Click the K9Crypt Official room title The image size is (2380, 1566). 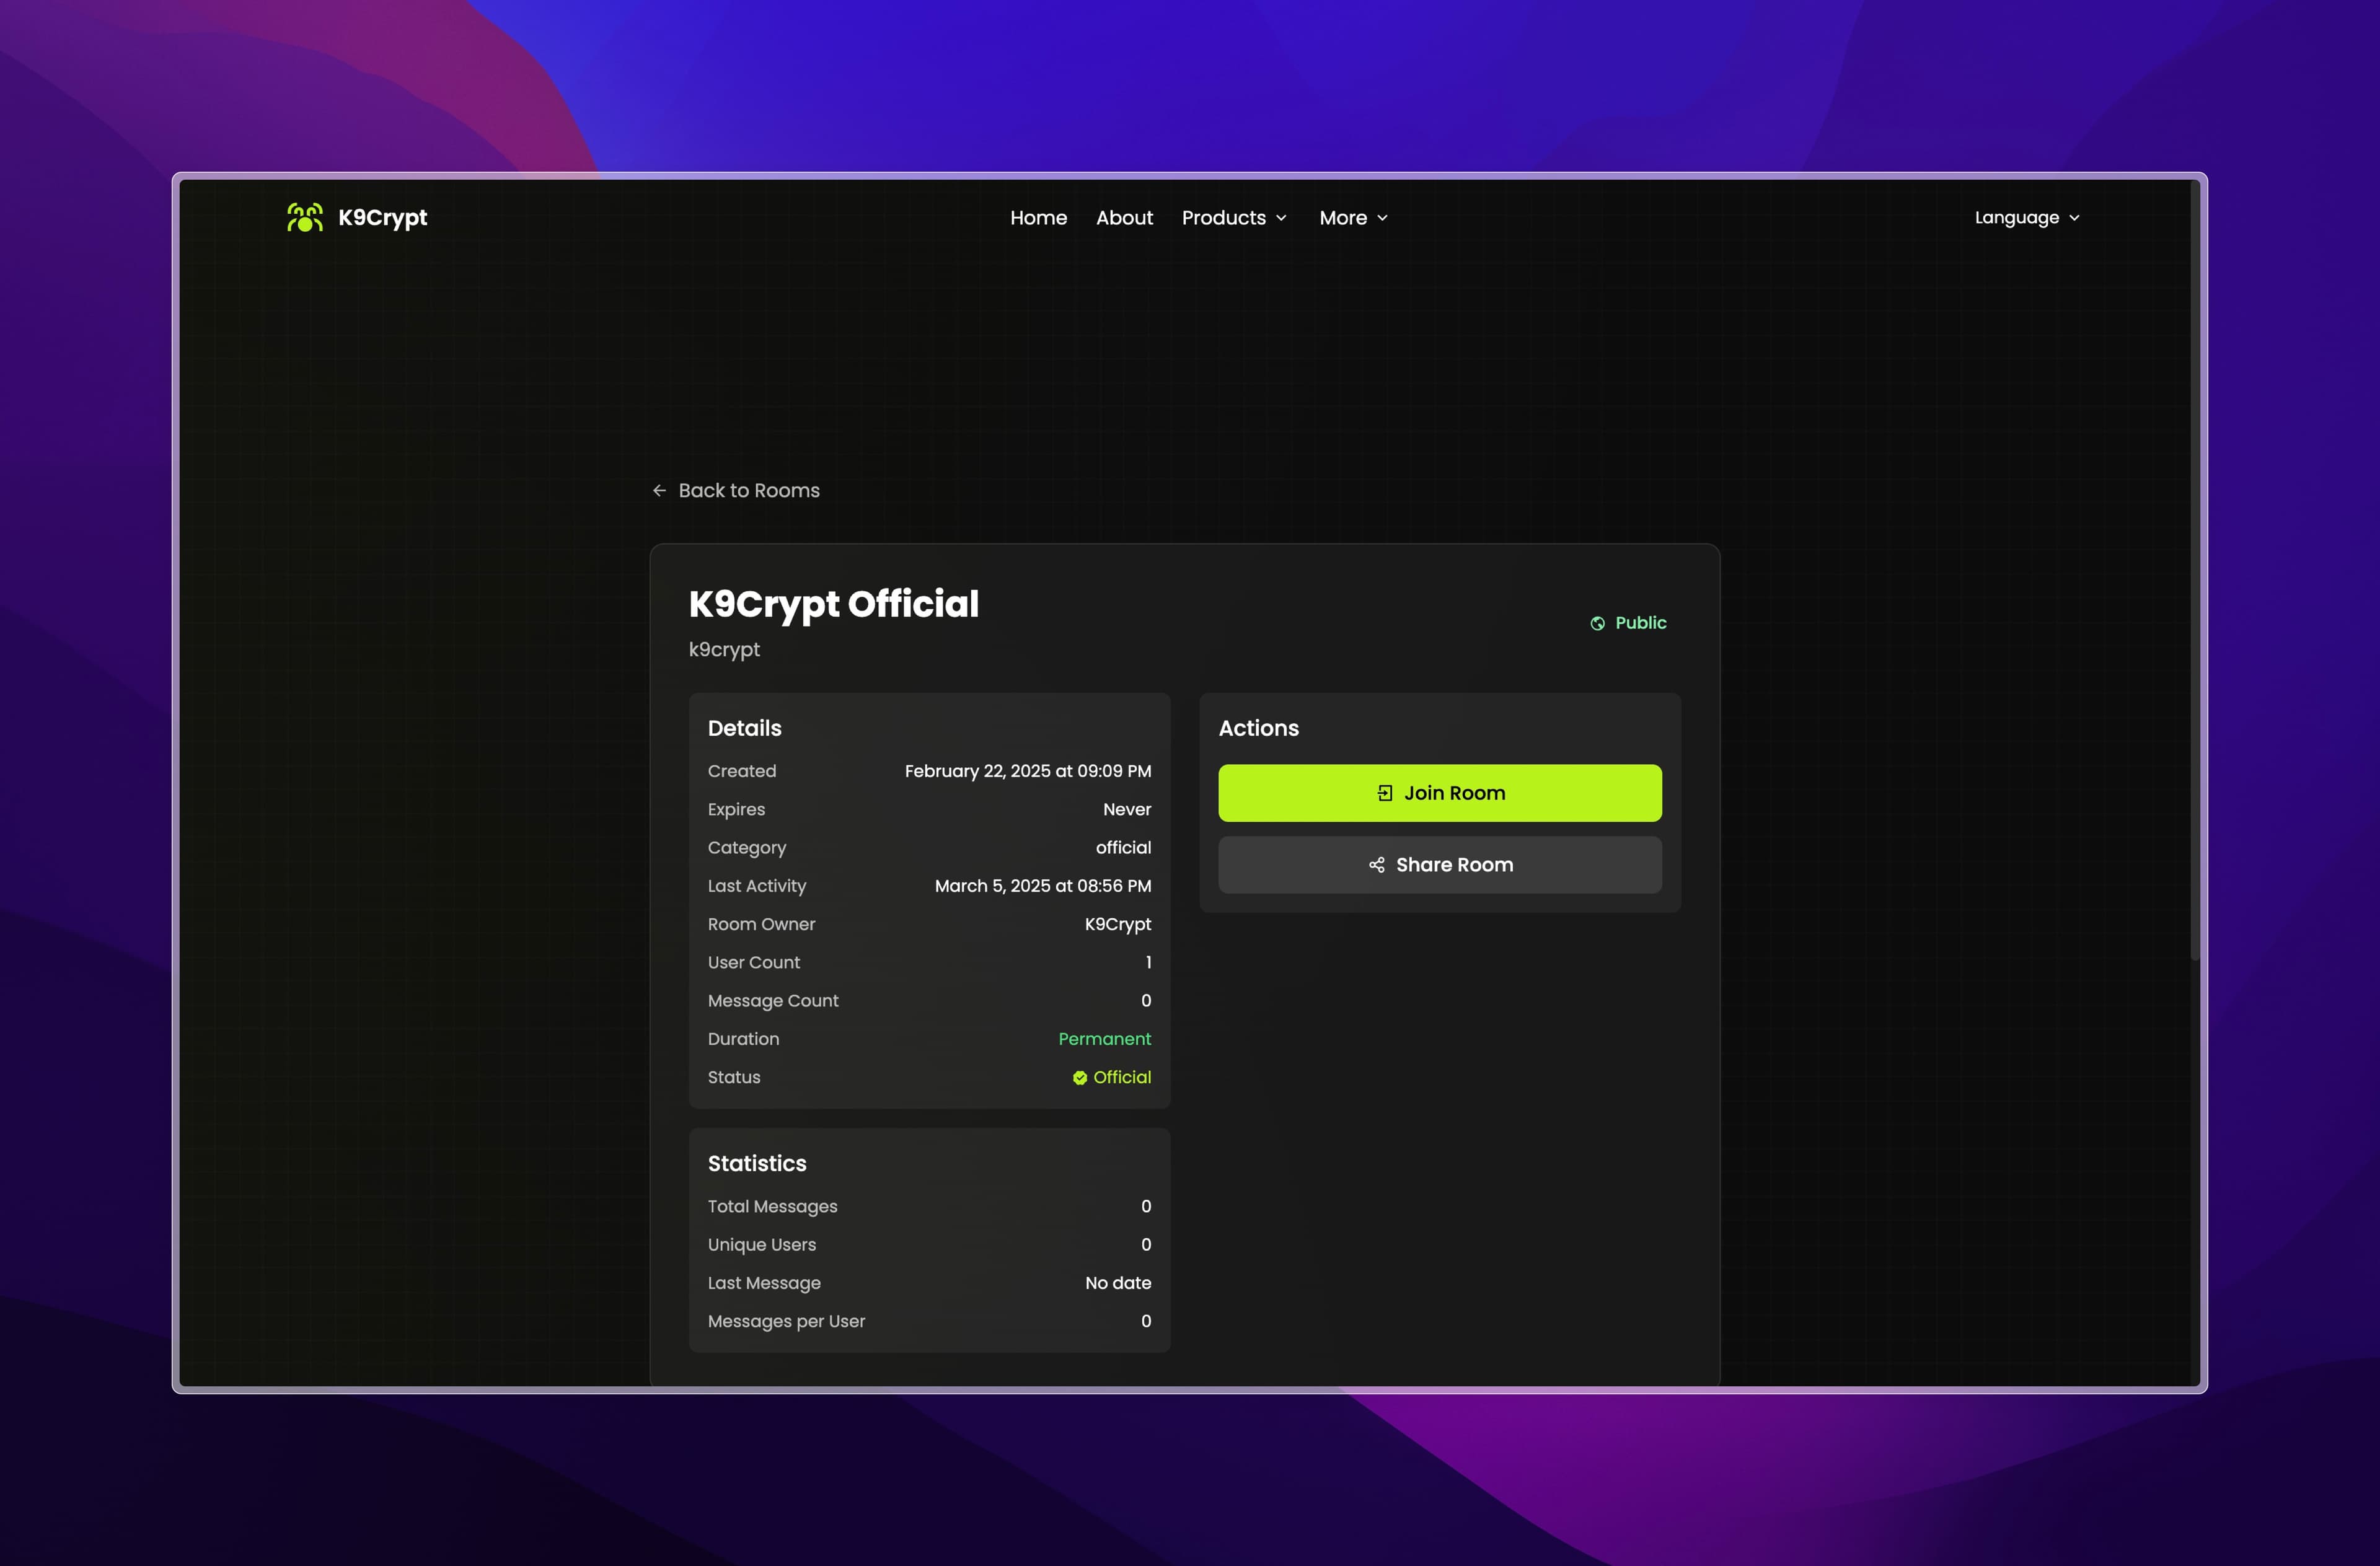point(833,604)
